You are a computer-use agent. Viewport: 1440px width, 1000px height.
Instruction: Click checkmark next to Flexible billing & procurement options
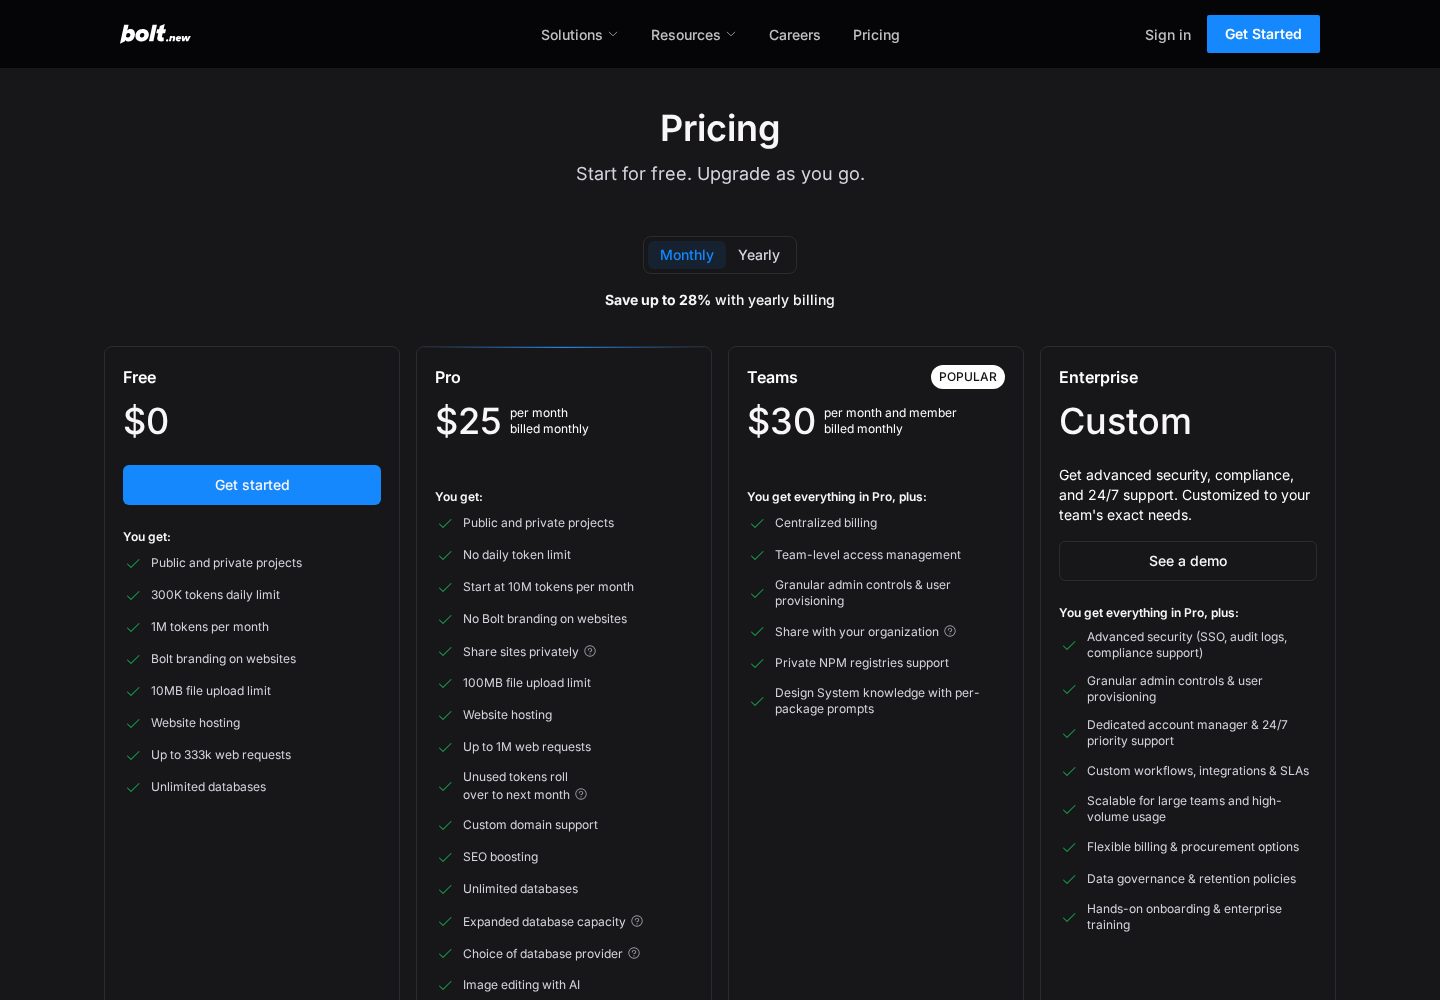tap(1069, 847)
